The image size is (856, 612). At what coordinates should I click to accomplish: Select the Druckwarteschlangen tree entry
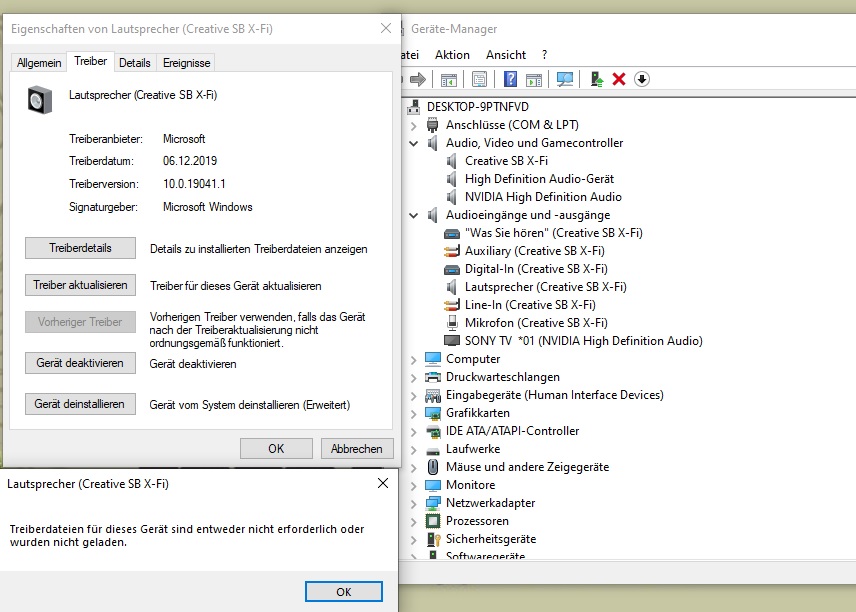[503, 377]
